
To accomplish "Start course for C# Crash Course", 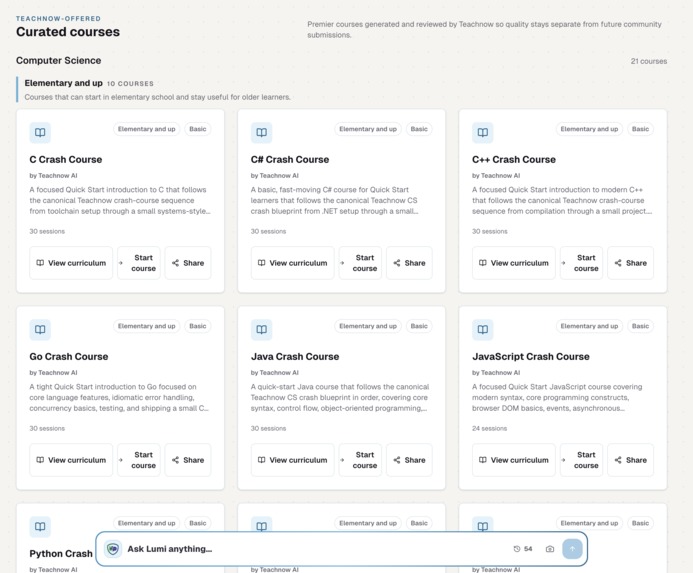I will pos(360,263).
